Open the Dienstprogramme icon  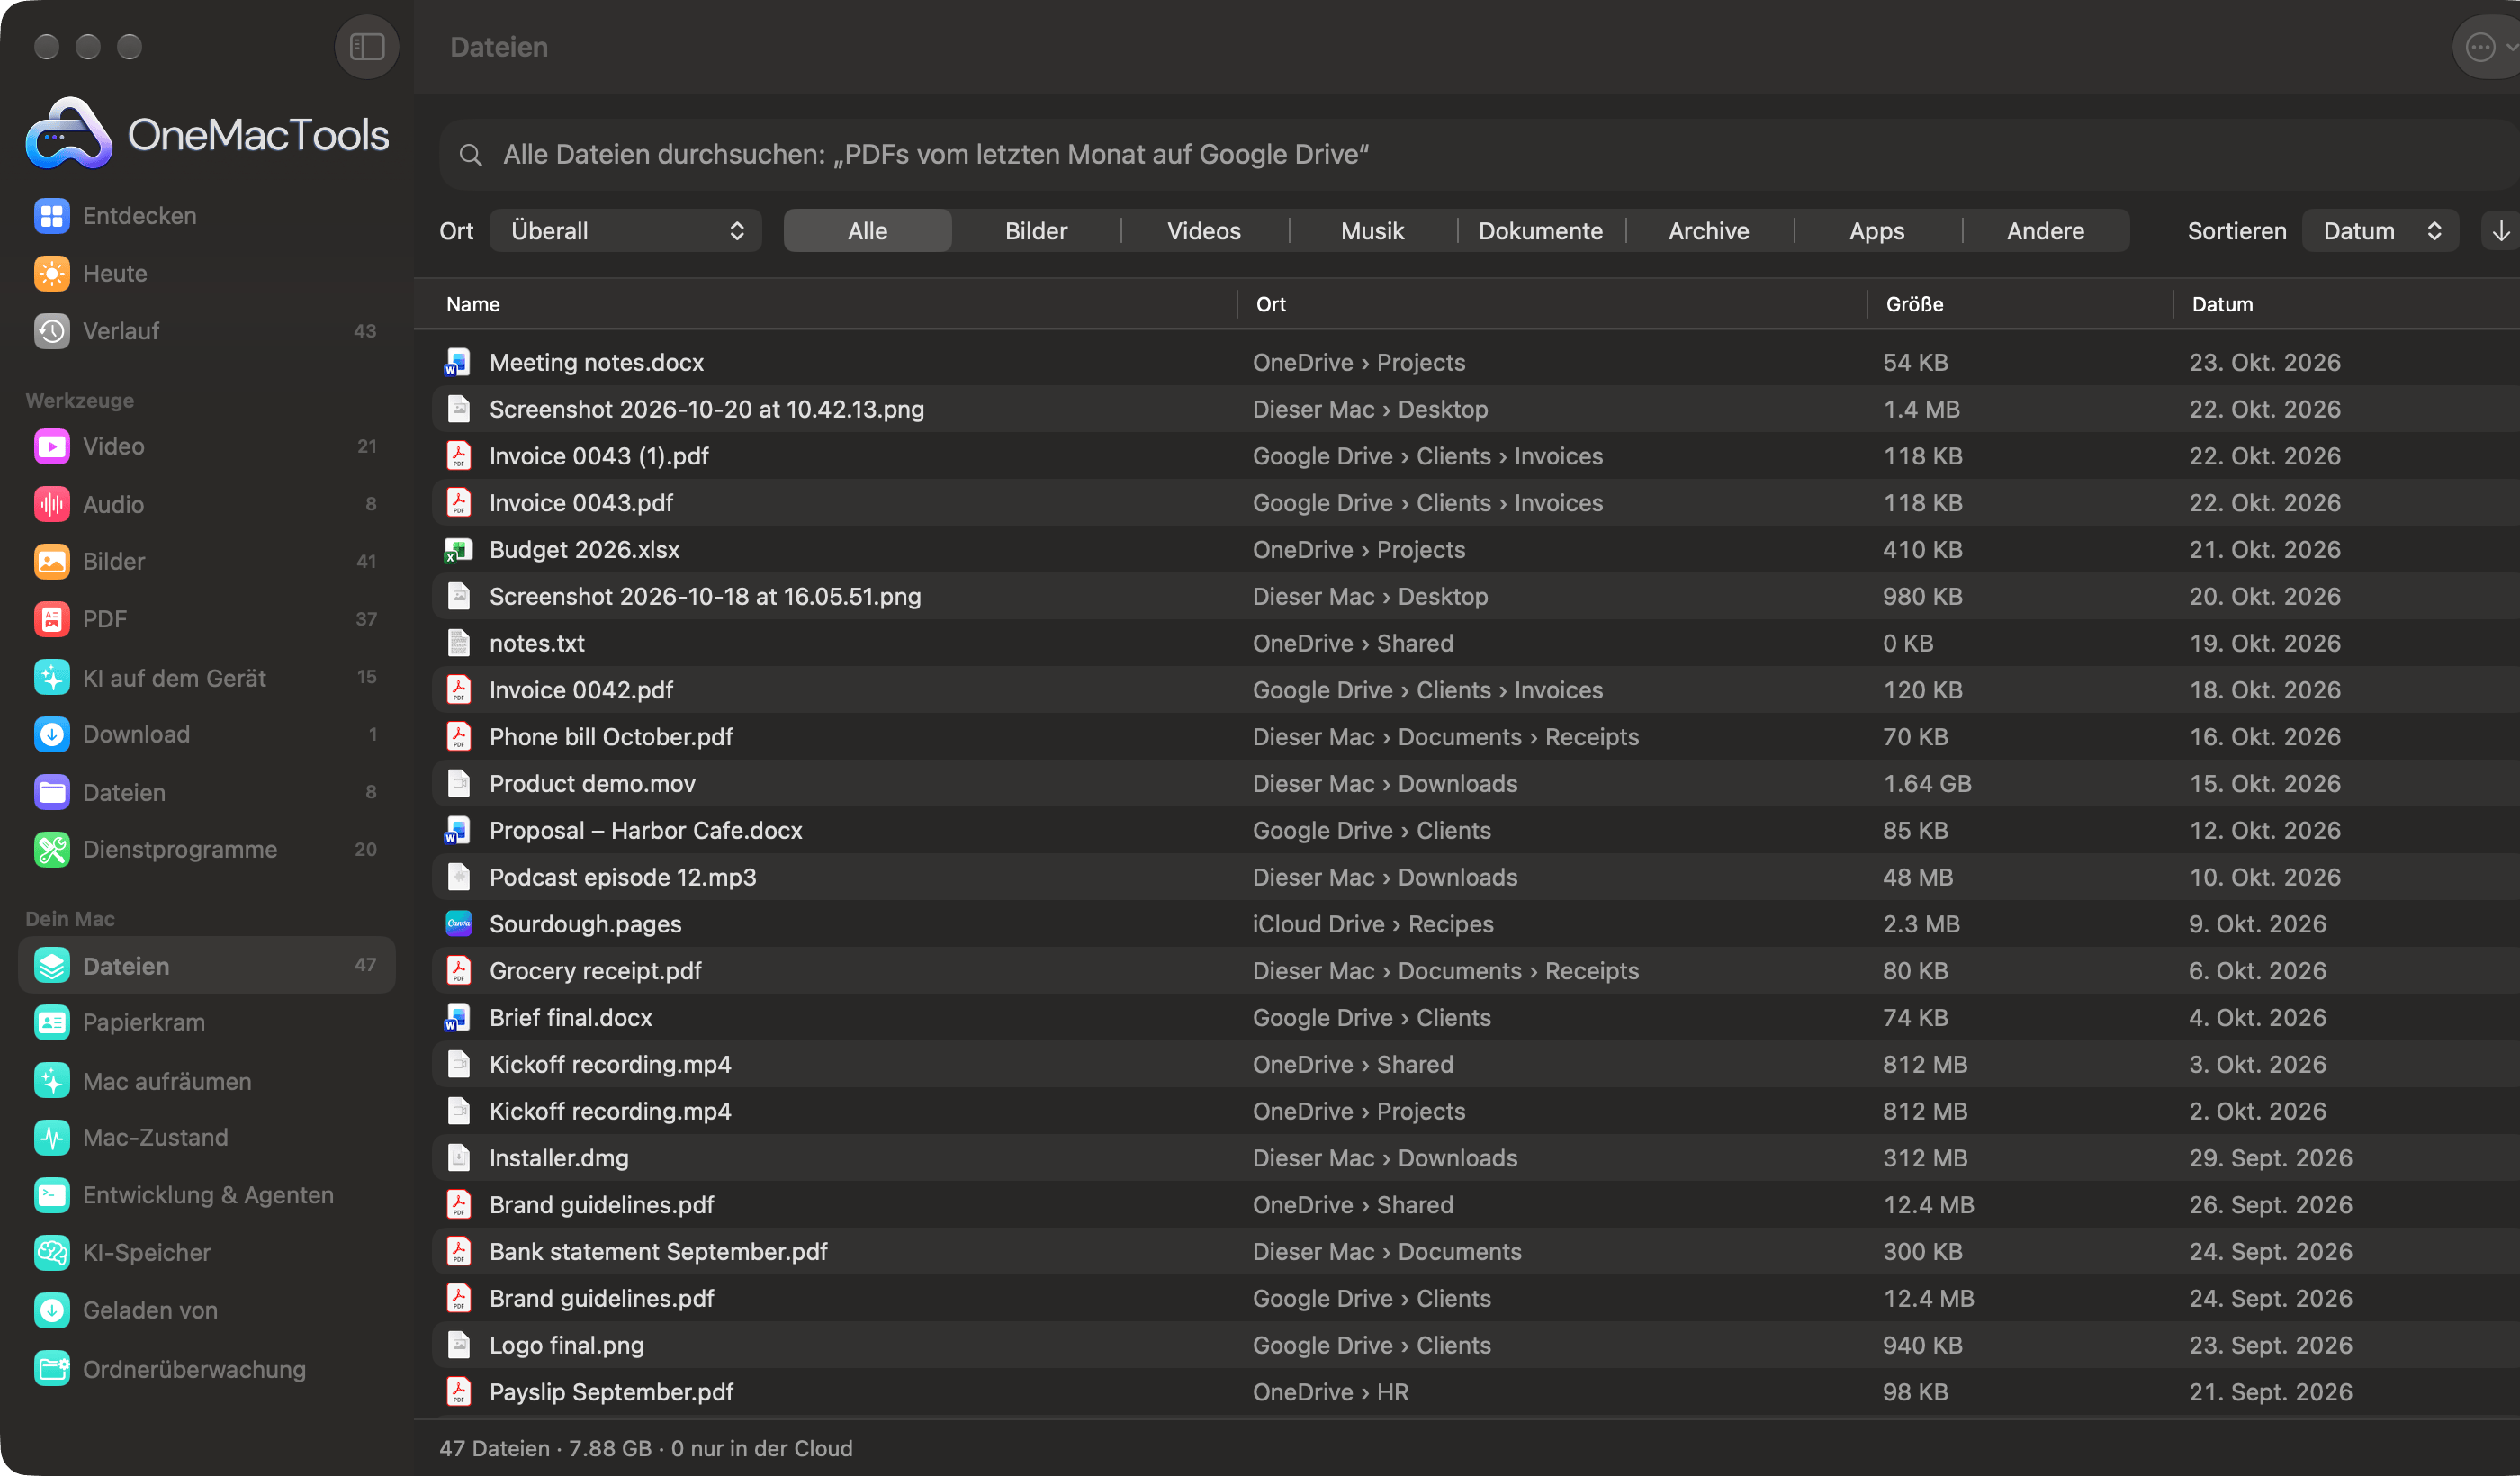tap(52, 849)
